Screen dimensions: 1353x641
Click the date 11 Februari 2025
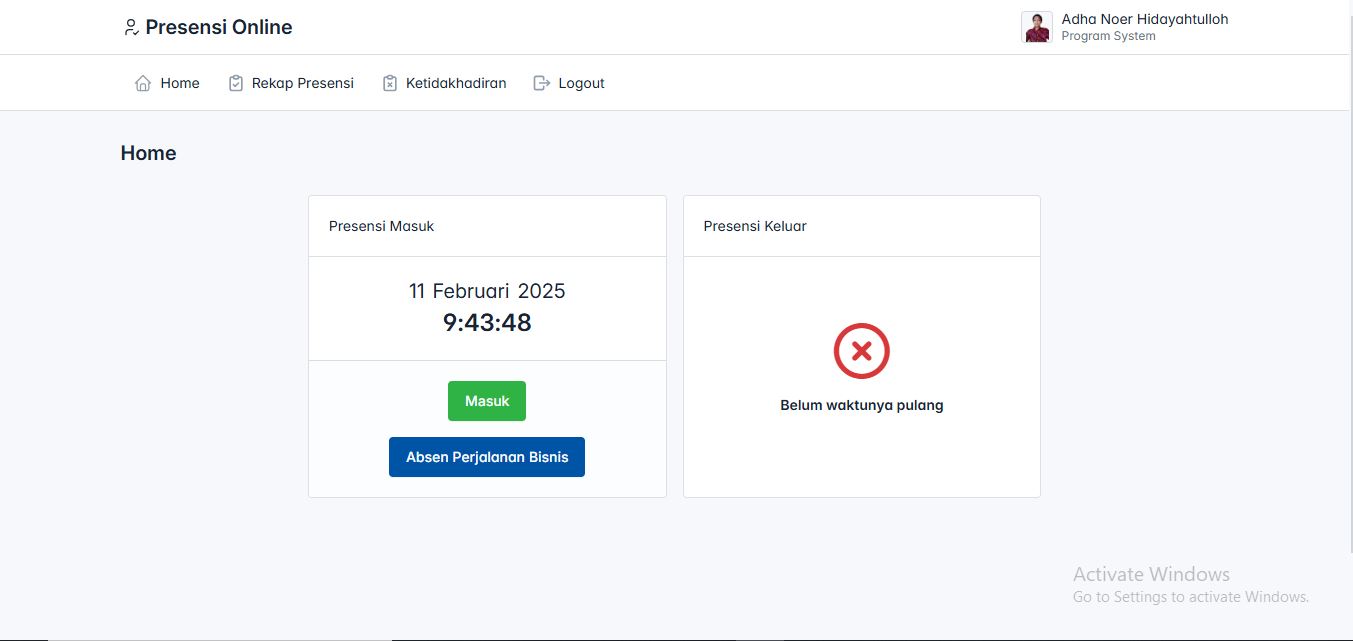tap(487, 291)
